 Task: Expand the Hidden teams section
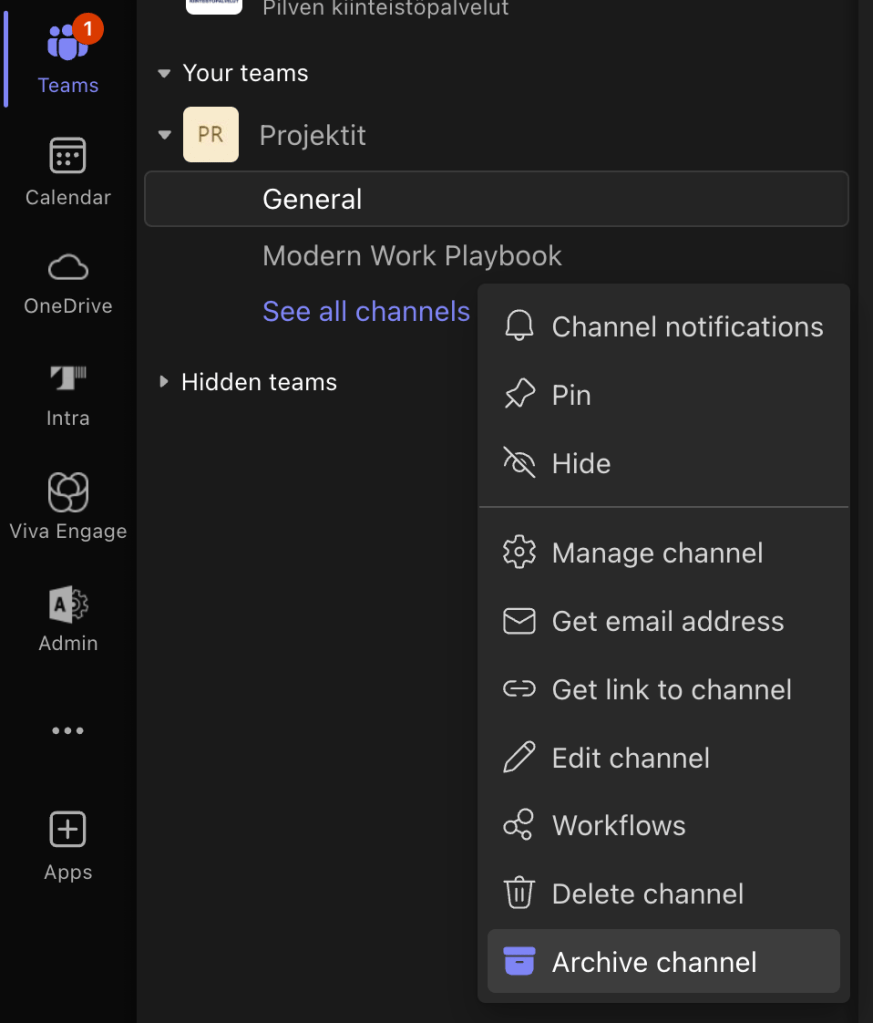[164, 382]
